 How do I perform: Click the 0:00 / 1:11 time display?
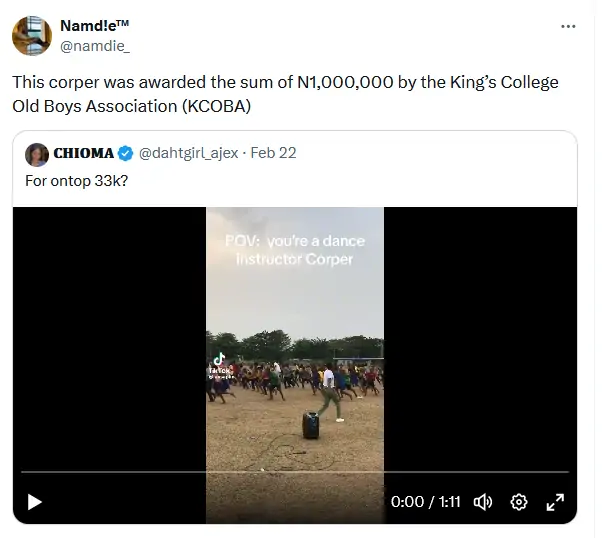pos(423,502)
